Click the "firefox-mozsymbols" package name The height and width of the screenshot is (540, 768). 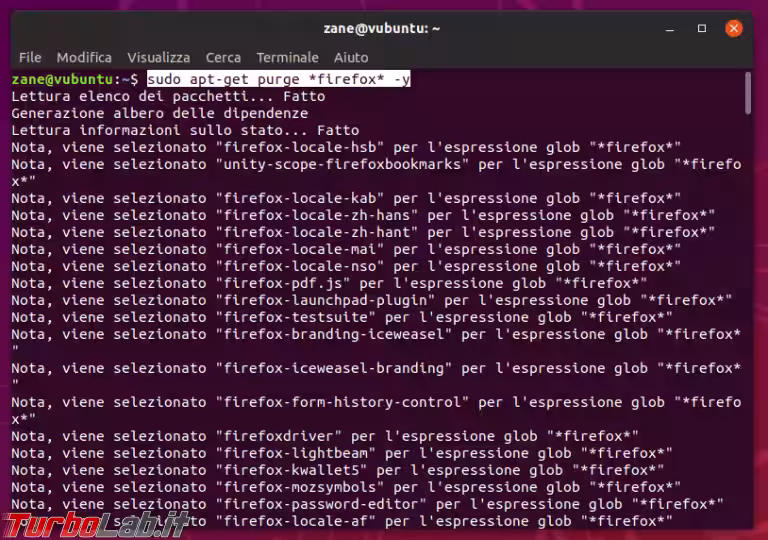click(x=300, y=487)
